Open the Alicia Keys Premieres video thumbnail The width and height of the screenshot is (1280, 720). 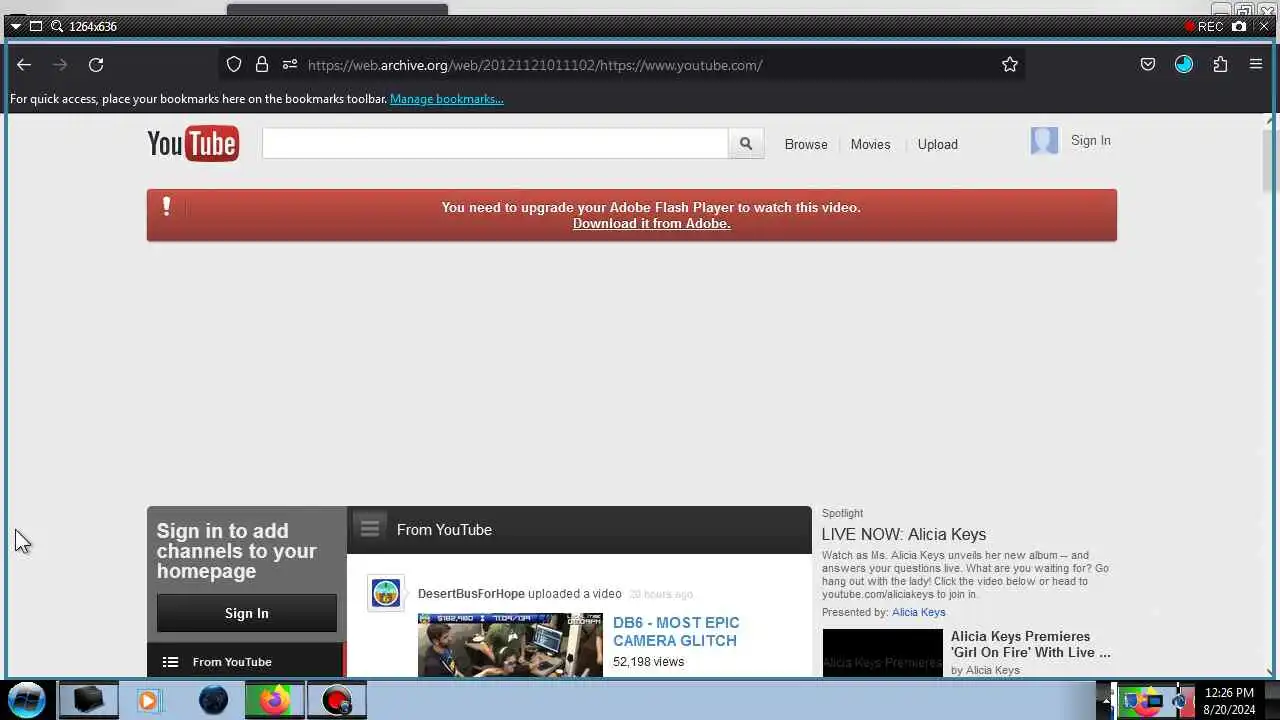pyautogui.click(x=883, y=653)
